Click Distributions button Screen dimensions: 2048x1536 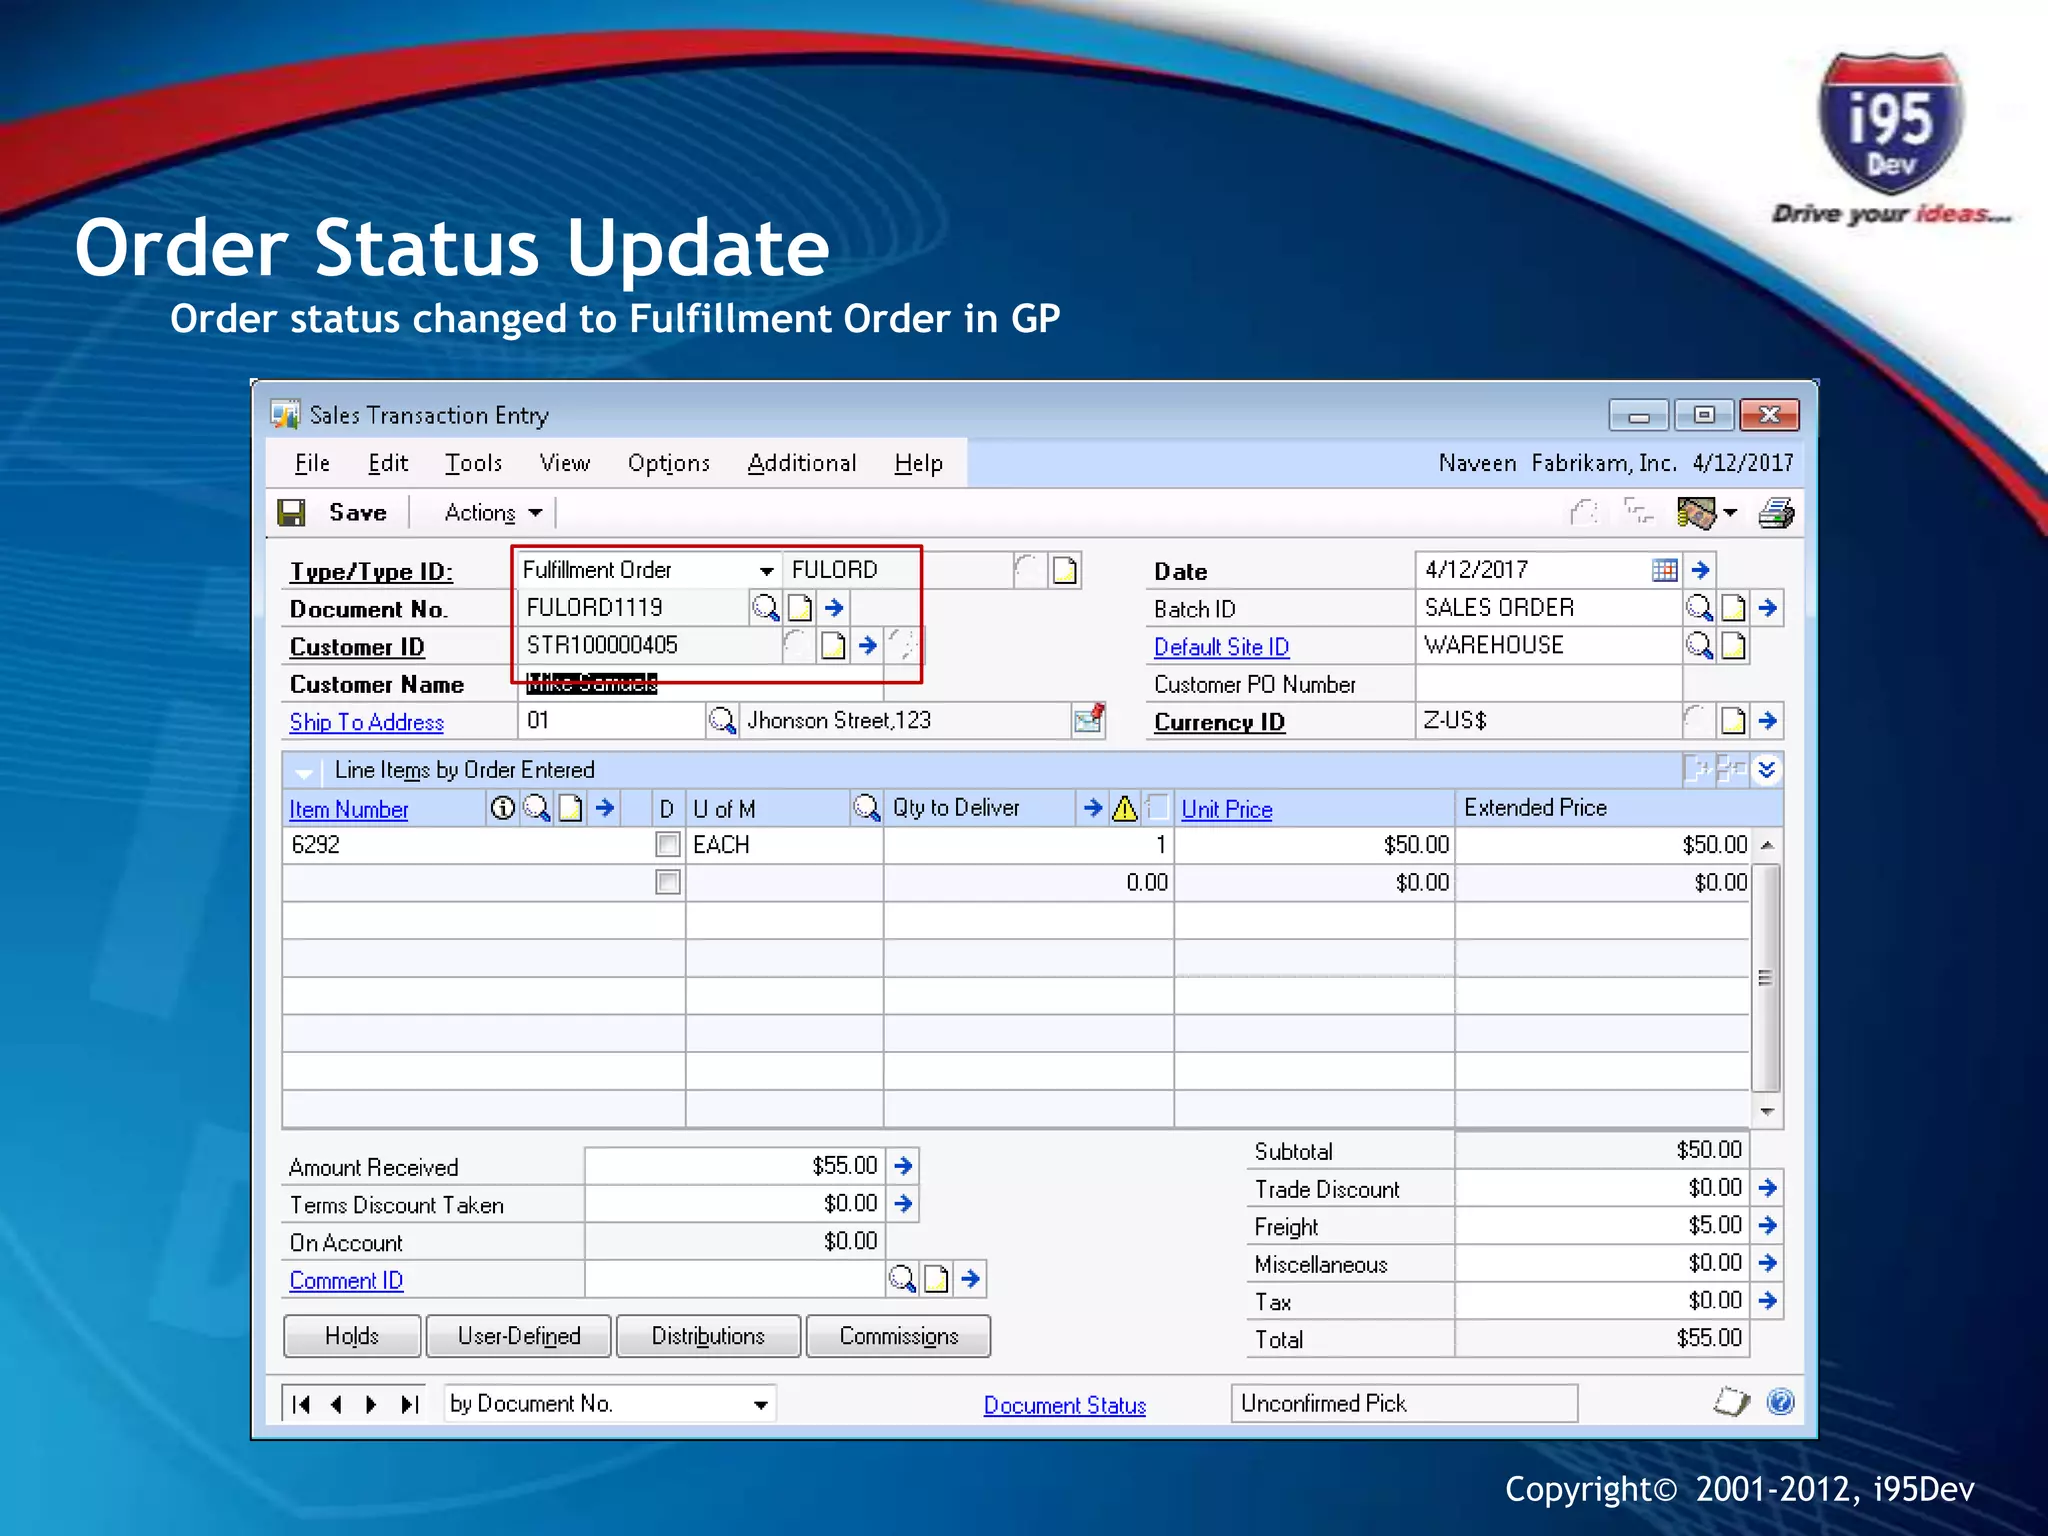[708, 1336]
